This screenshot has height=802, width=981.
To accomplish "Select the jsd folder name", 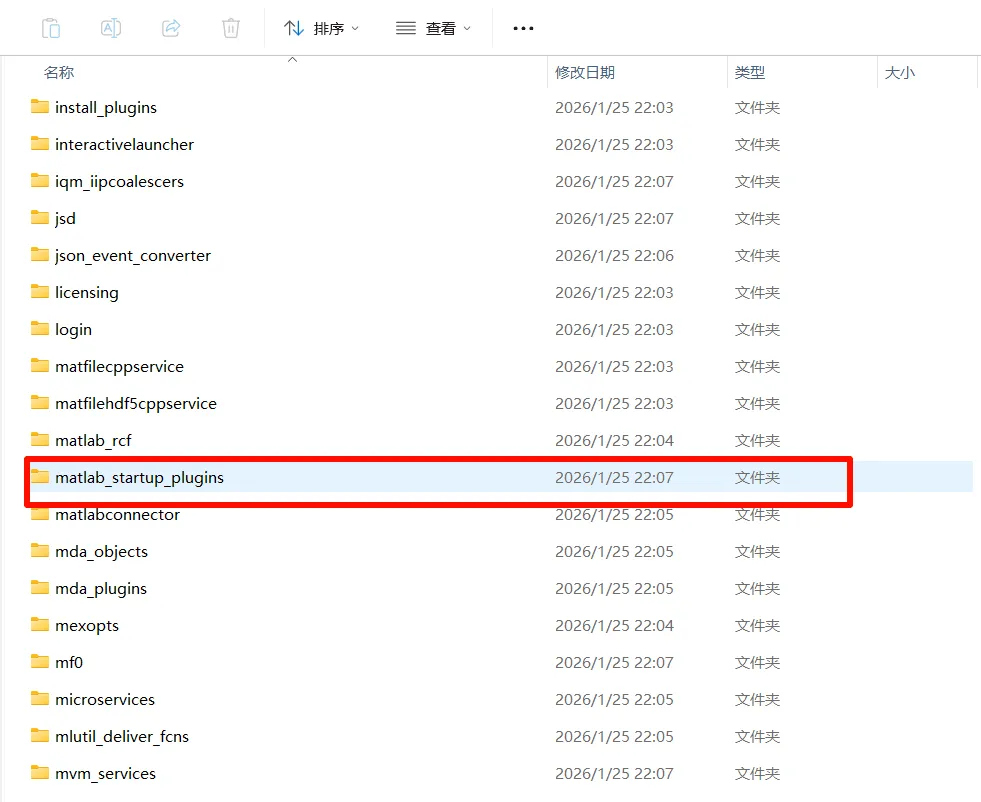I will coord(65,219).
